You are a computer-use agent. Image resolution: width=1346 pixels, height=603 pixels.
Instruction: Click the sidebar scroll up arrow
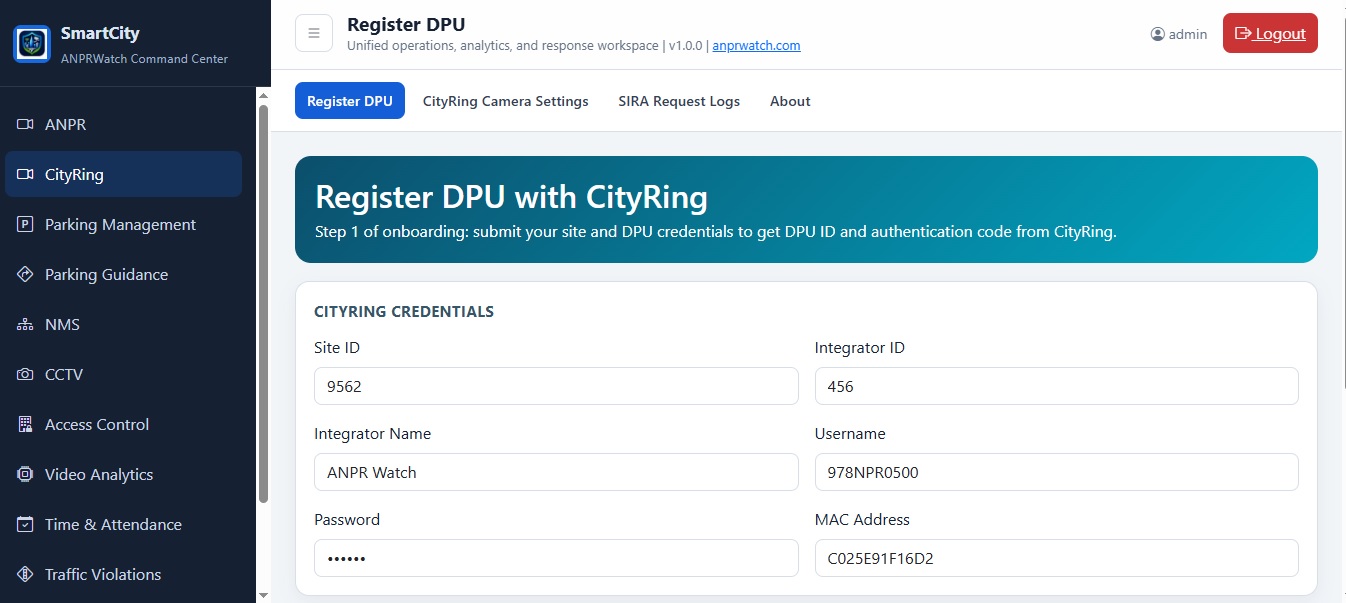[264, 95]
